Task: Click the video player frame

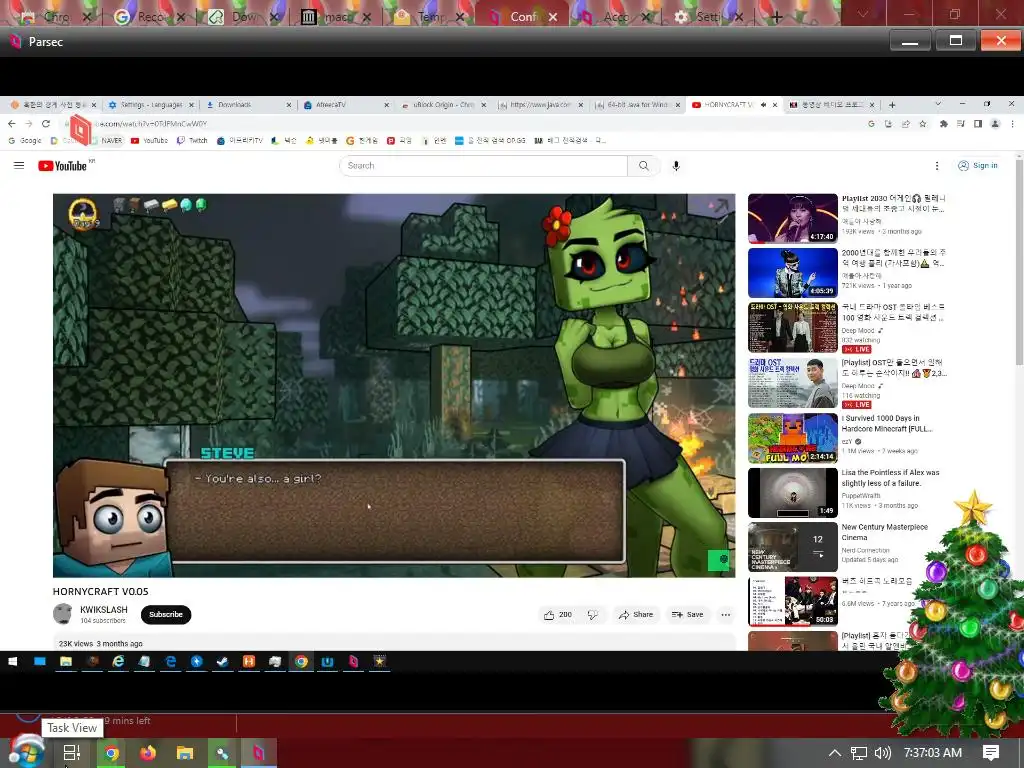Action: tap(394, 385)
